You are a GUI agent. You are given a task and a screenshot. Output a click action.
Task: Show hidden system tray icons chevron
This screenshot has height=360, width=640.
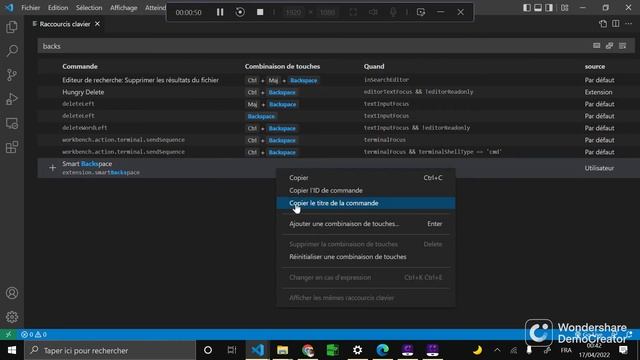(497, 350)
